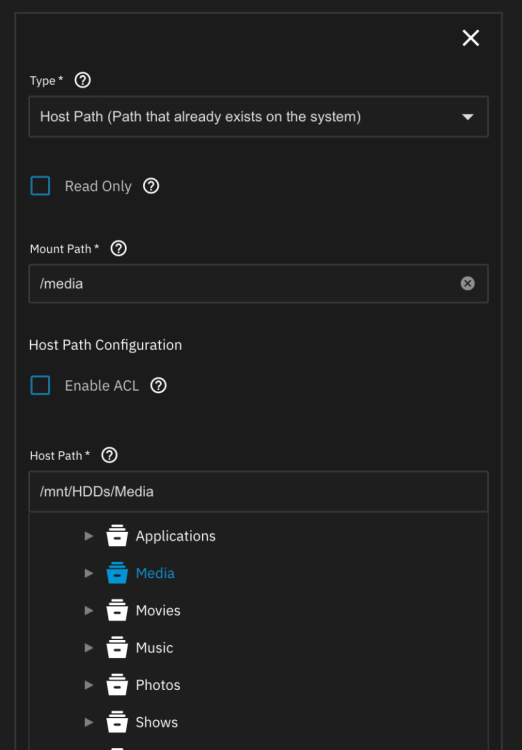Select the Music folder name
The height and width of the screenshot is (750, 522).
pyautogui.click(x=154, y=648)
